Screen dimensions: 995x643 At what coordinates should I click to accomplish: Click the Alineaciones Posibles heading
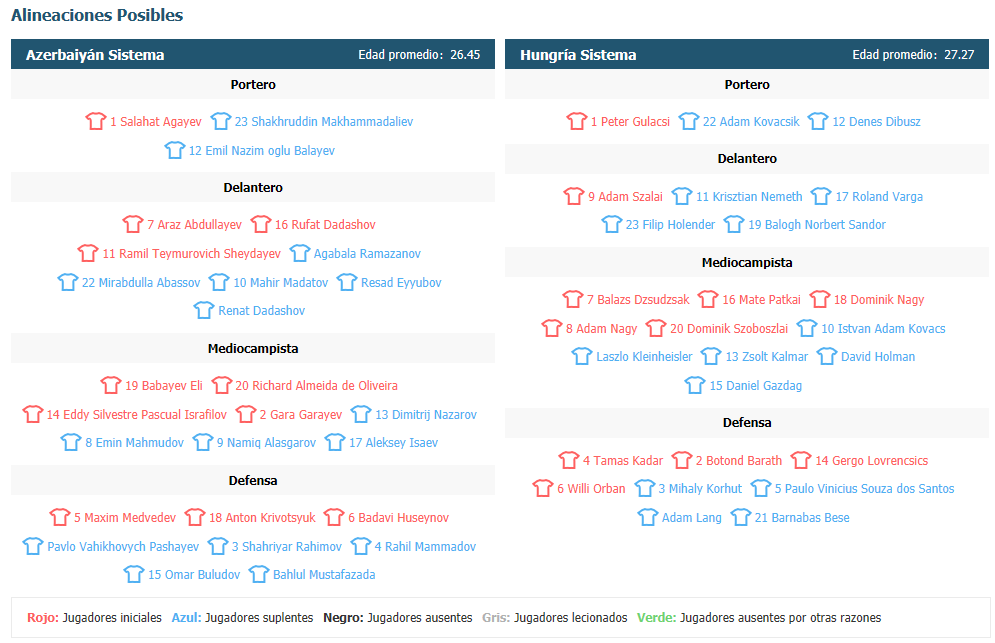point(97,15)
